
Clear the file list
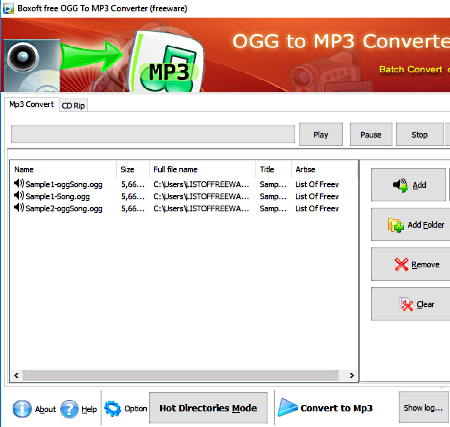(411, 304)
